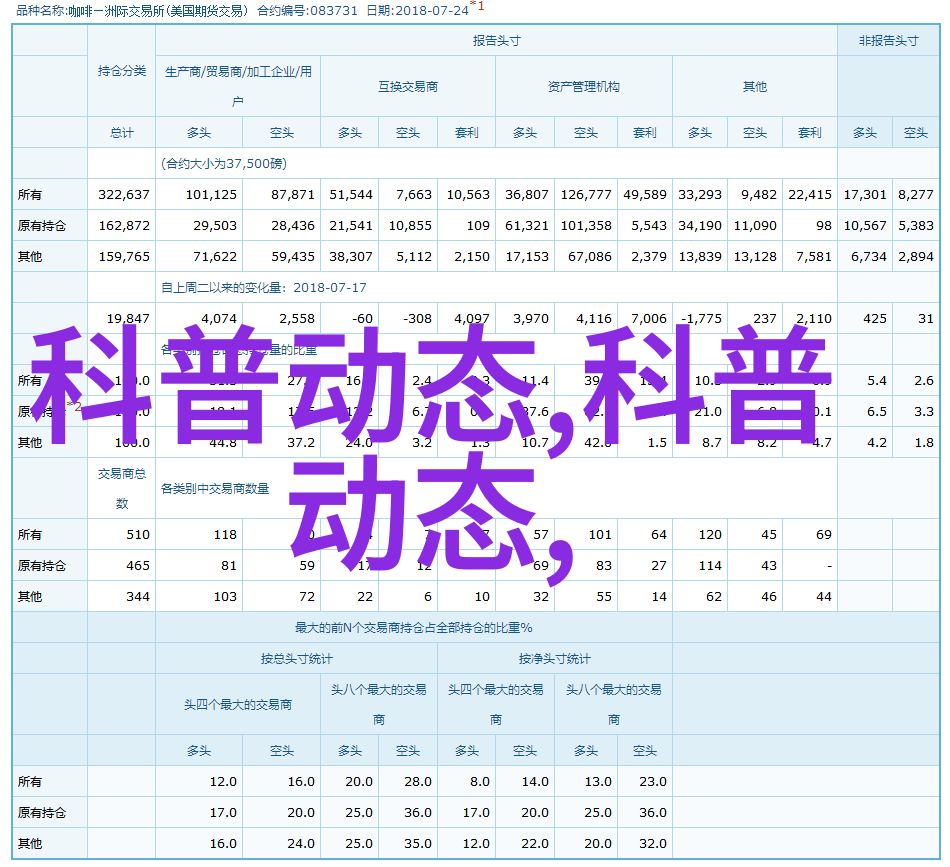Click the change value 425
Viewport: 950px width, 867px height.
point(875,318)
